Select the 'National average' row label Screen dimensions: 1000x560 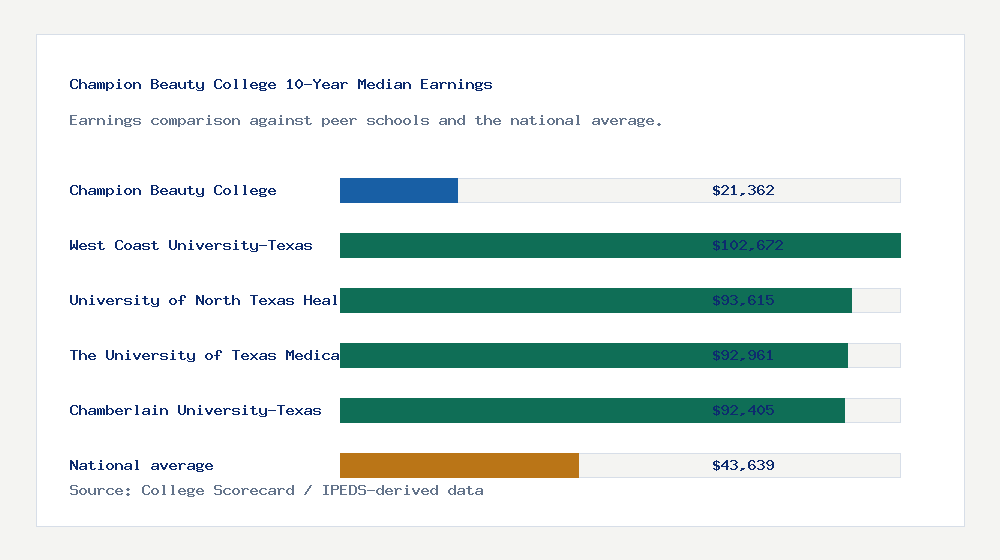point(141,466)
